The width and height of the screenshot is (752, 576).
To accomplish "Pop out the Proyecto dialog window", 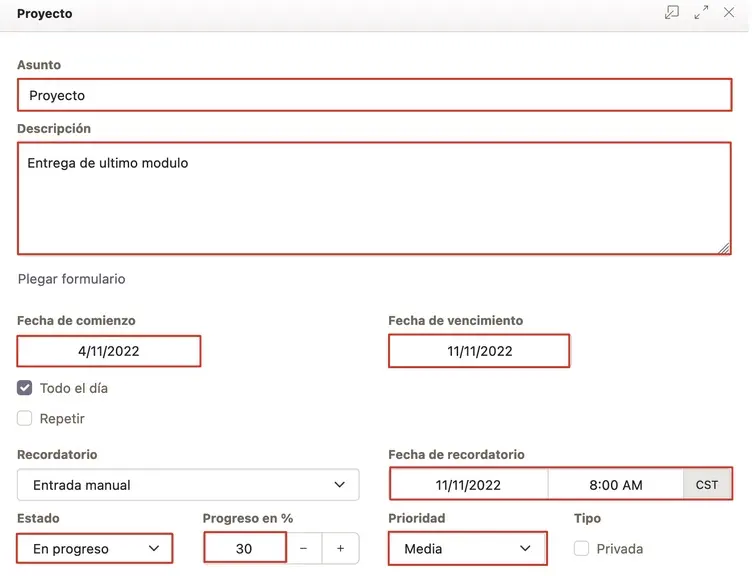I will tap(671, 12).
